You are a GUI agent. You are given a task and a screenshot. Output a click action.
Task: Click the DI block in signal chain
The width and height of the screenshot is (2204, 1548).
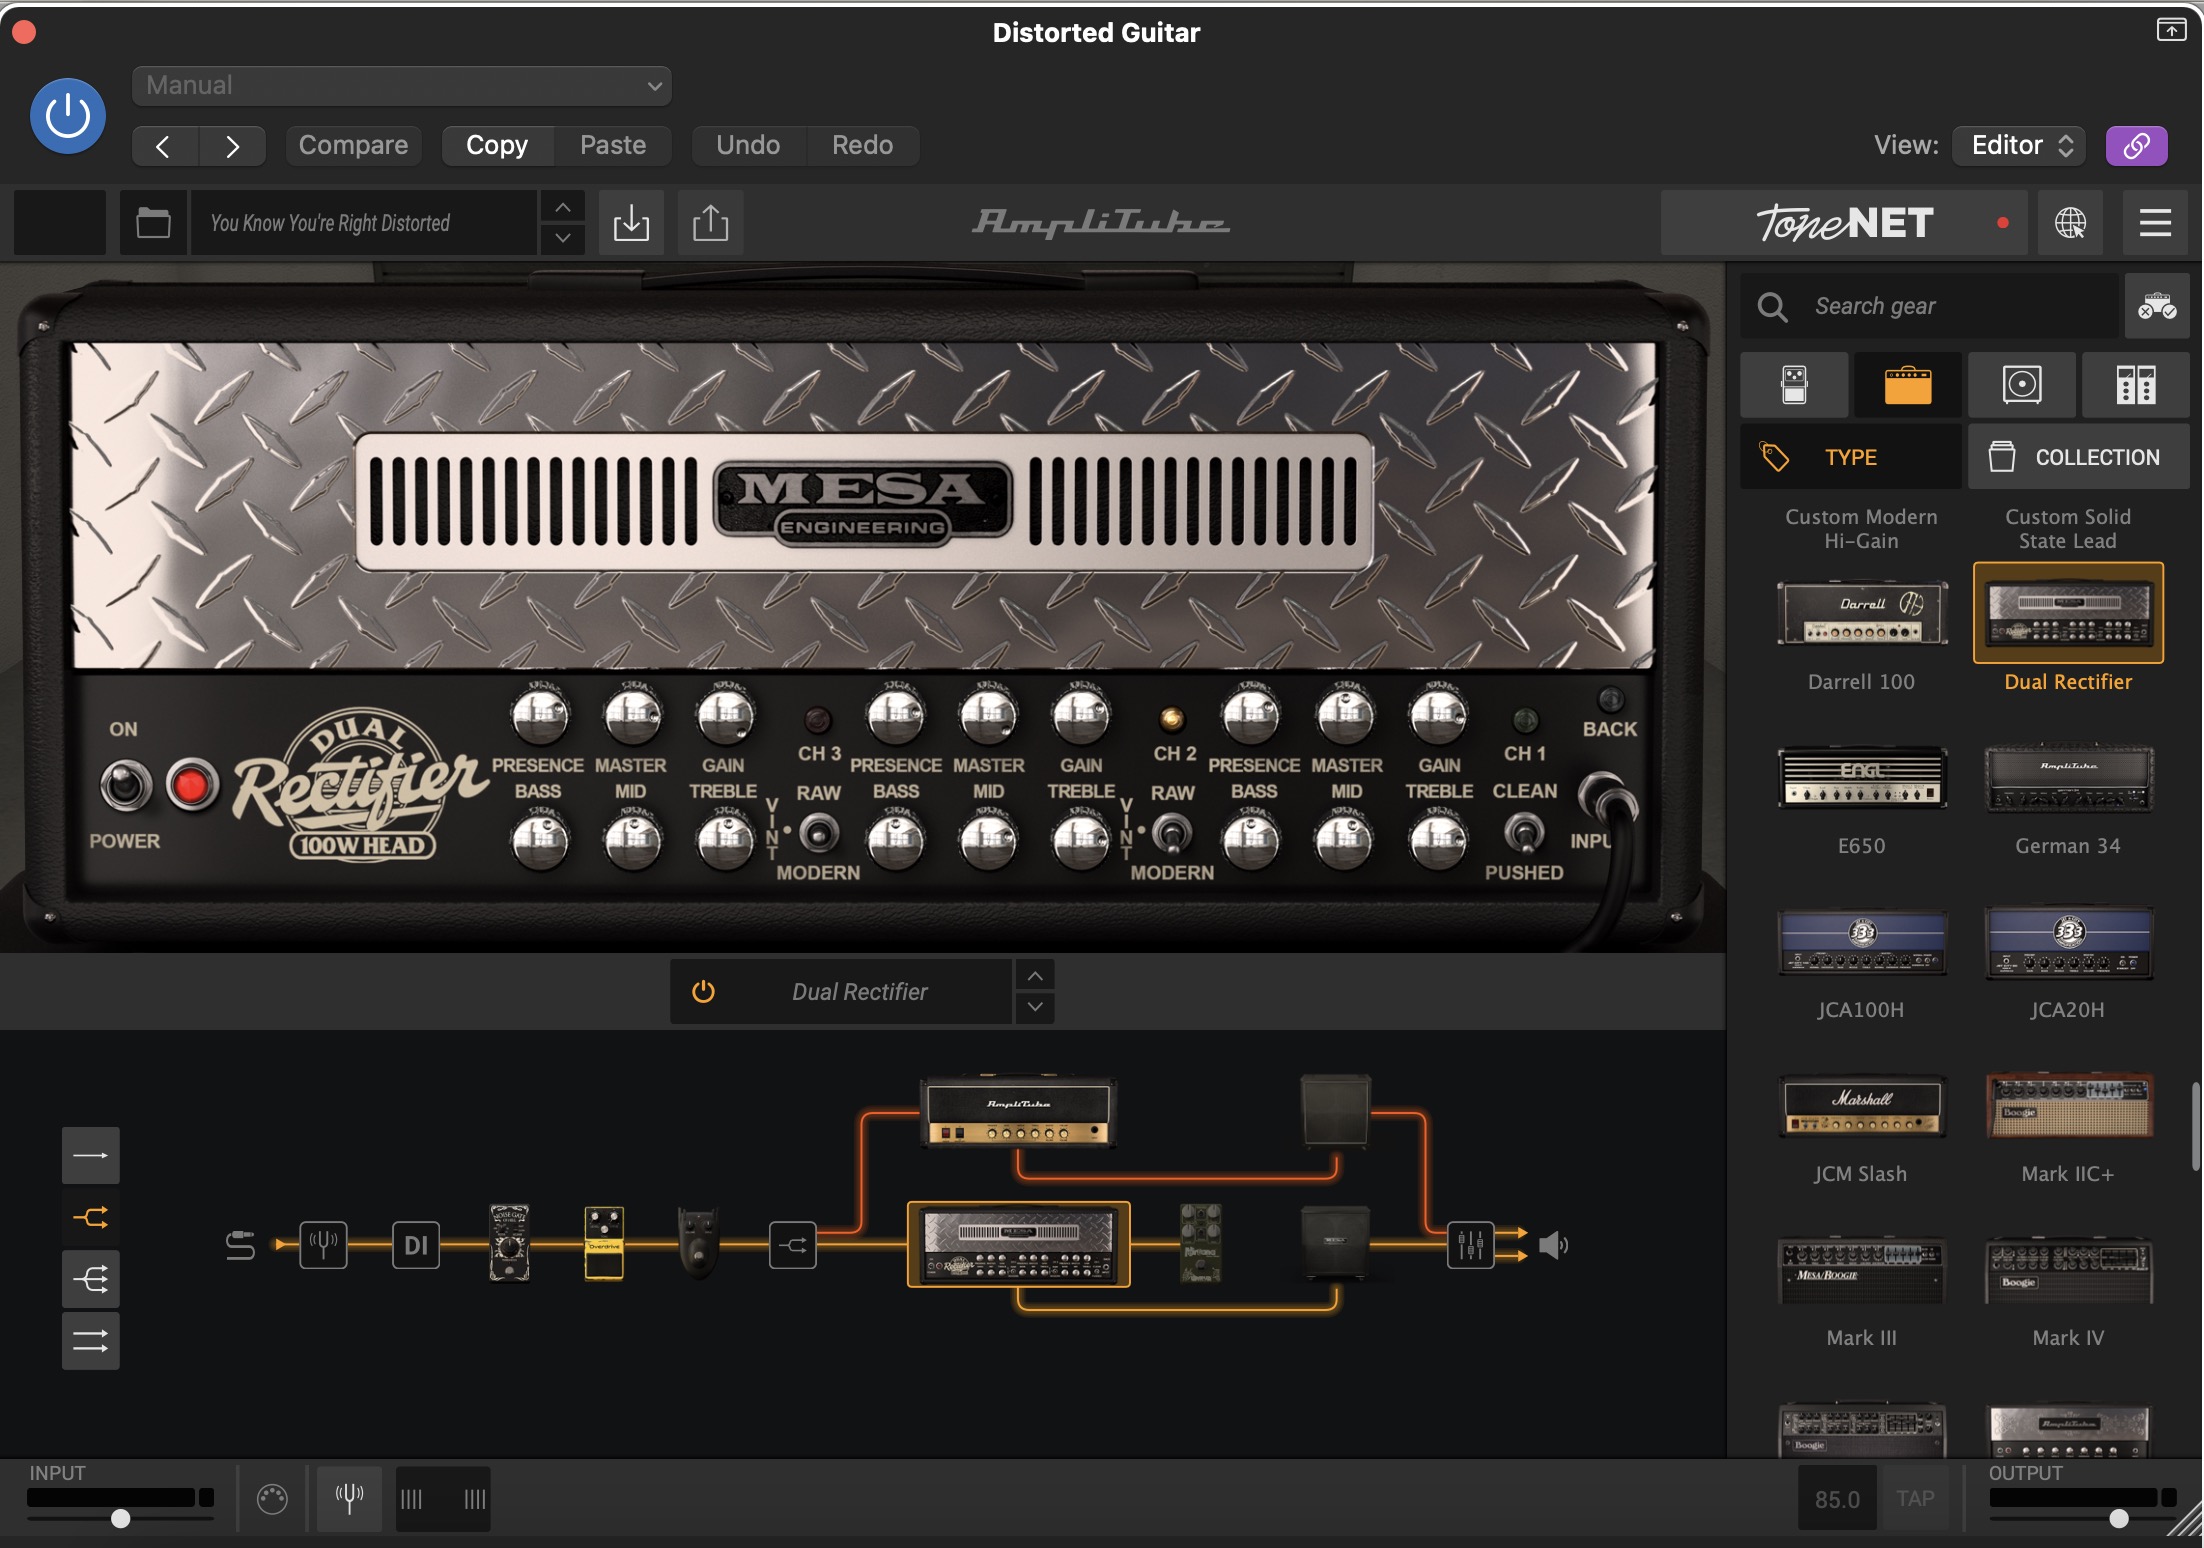click(415, 1245)
